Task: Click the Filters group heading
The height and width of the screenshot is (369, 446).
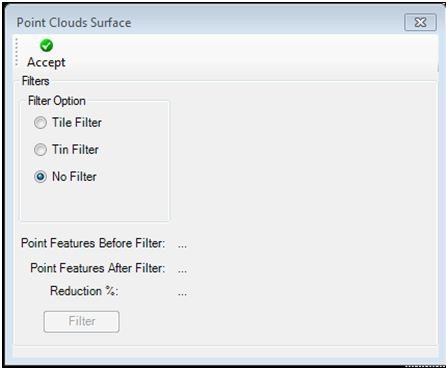Action: [35, 81]
